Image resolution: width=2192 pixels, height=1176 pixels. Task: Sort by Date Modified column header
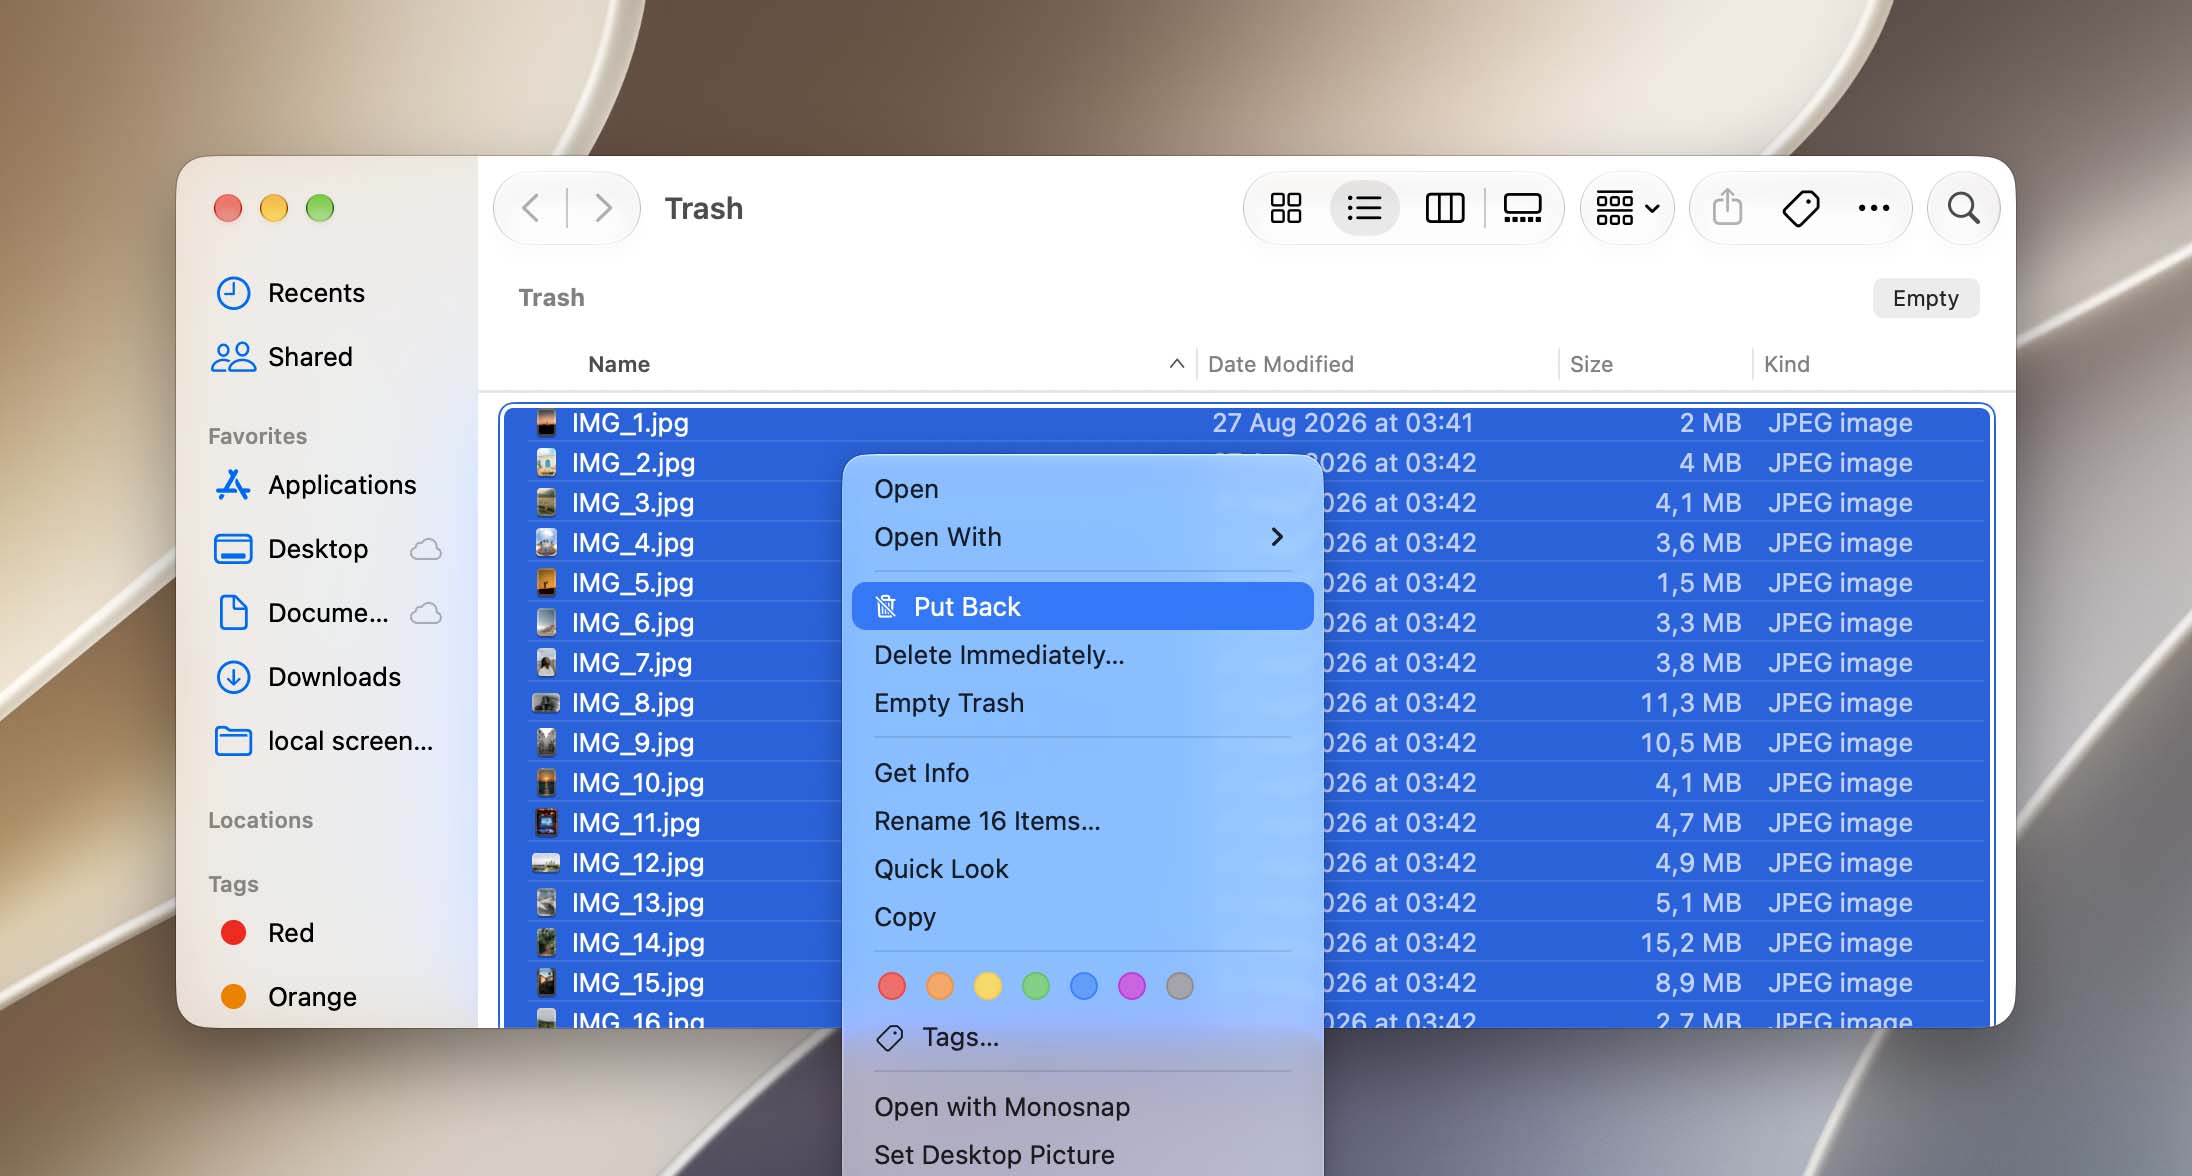point(1280,364)
